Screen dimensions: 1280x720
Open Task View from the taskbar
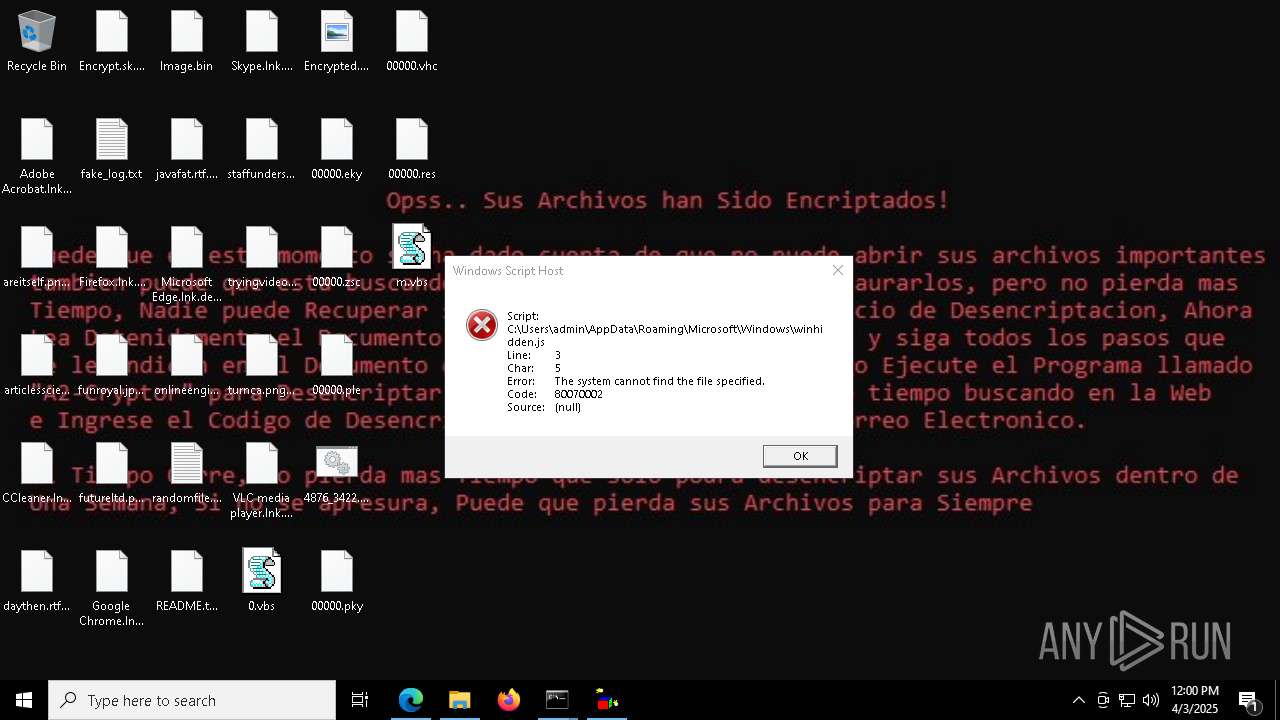point(360,700)
